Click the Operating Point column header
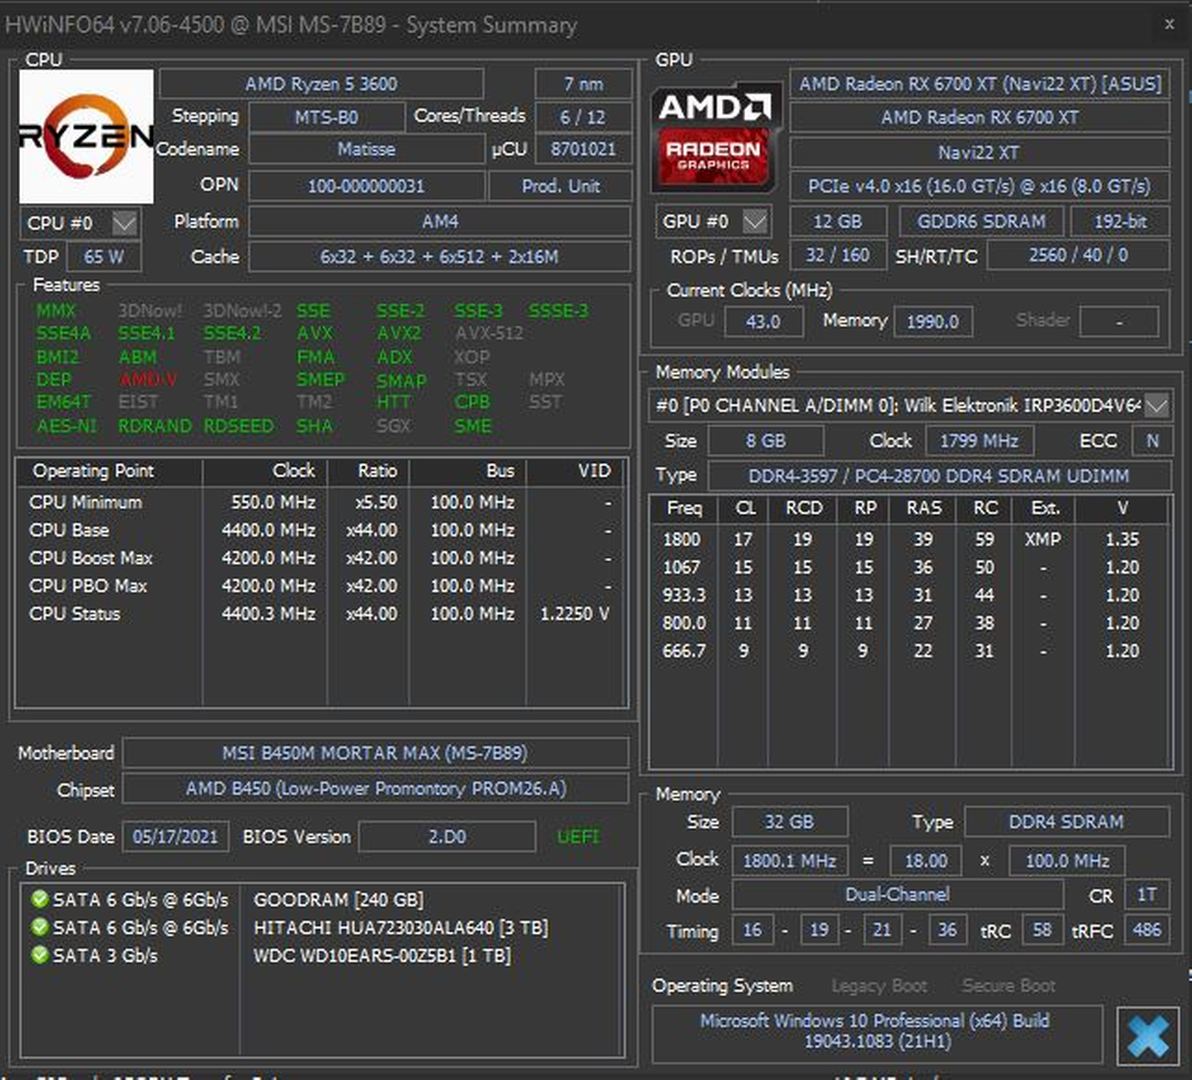This screenshot has height=1080, width=1192. coord(109,471)
